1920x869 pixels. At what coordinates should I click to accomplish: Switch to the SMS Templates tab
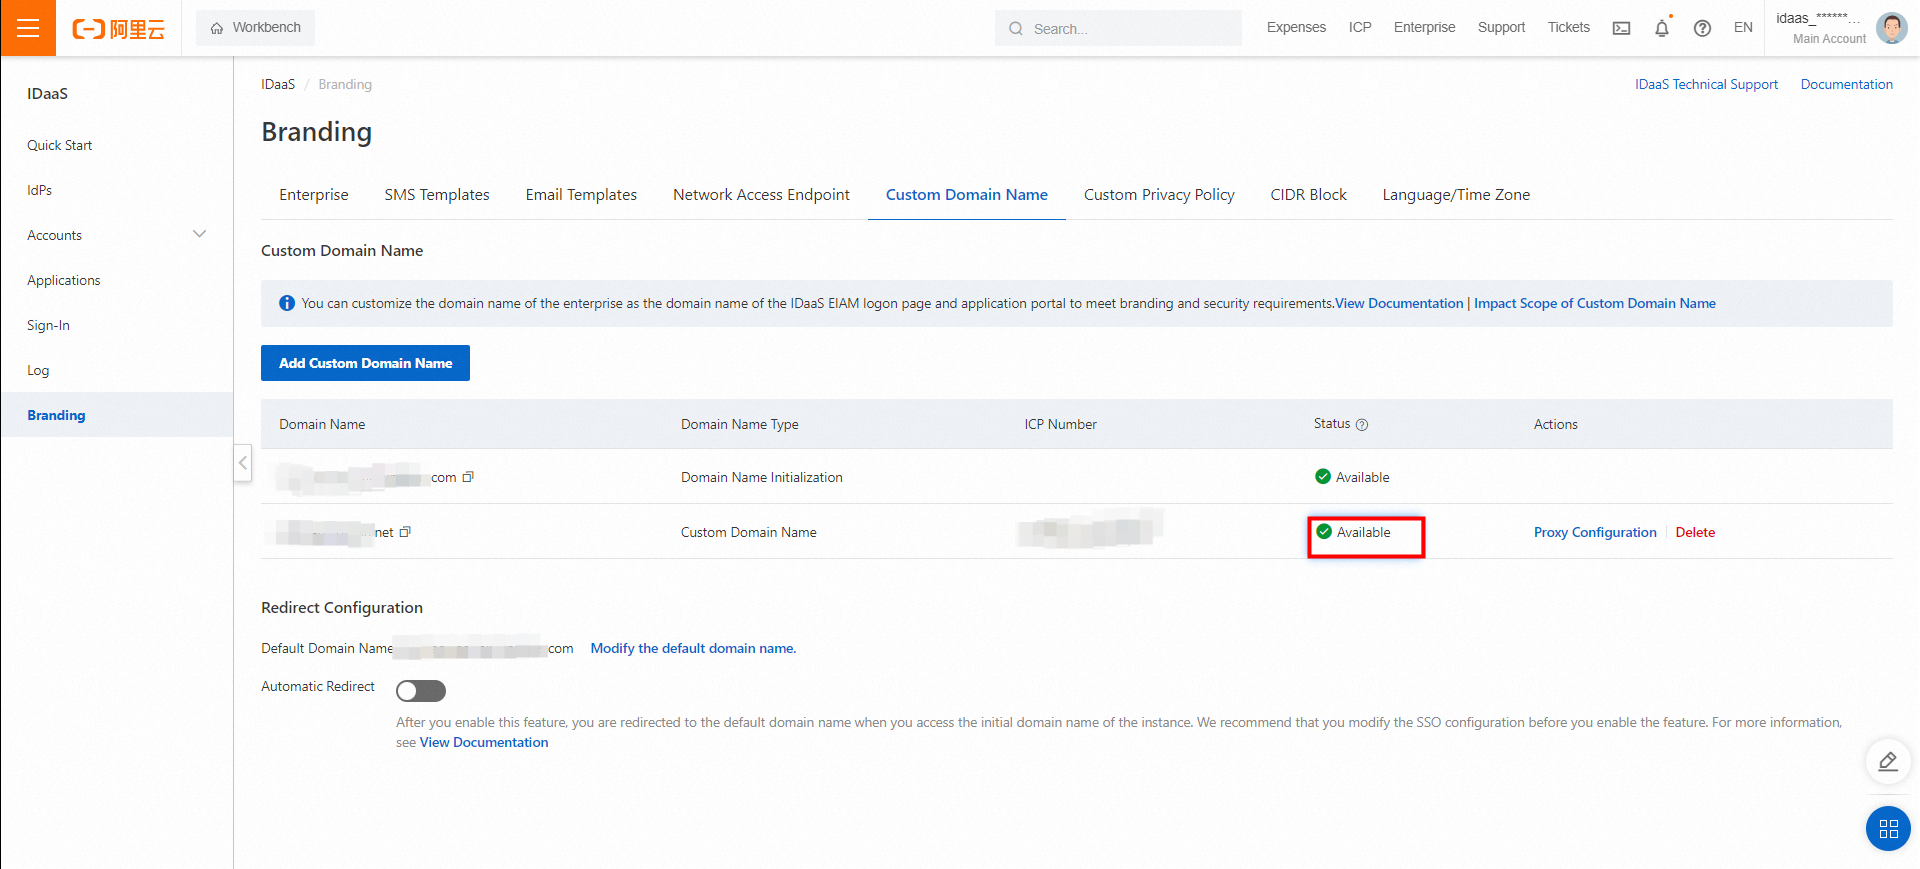(437, 195)
